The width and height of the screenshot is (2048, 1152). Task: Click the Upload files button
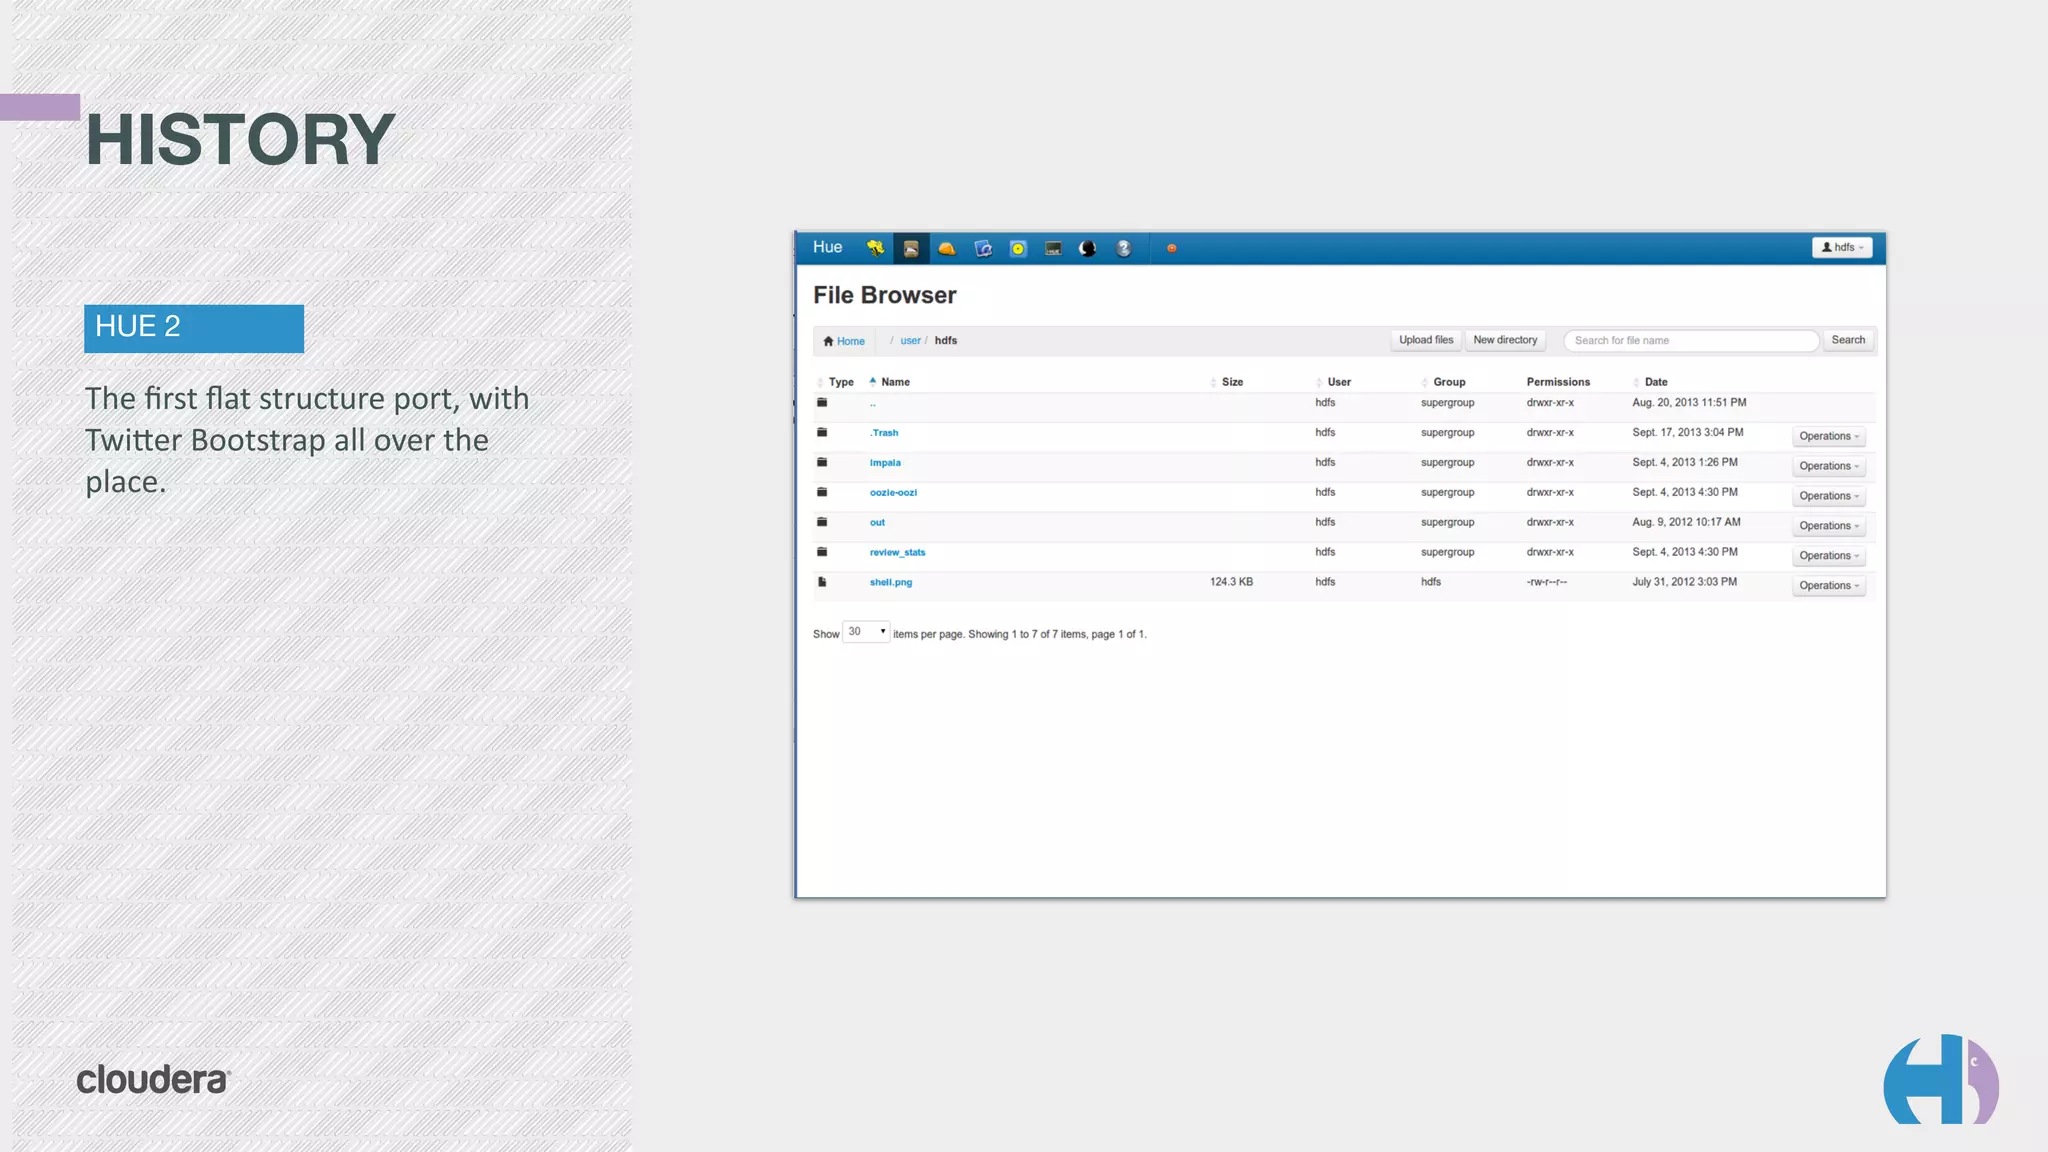point(1425,340)
